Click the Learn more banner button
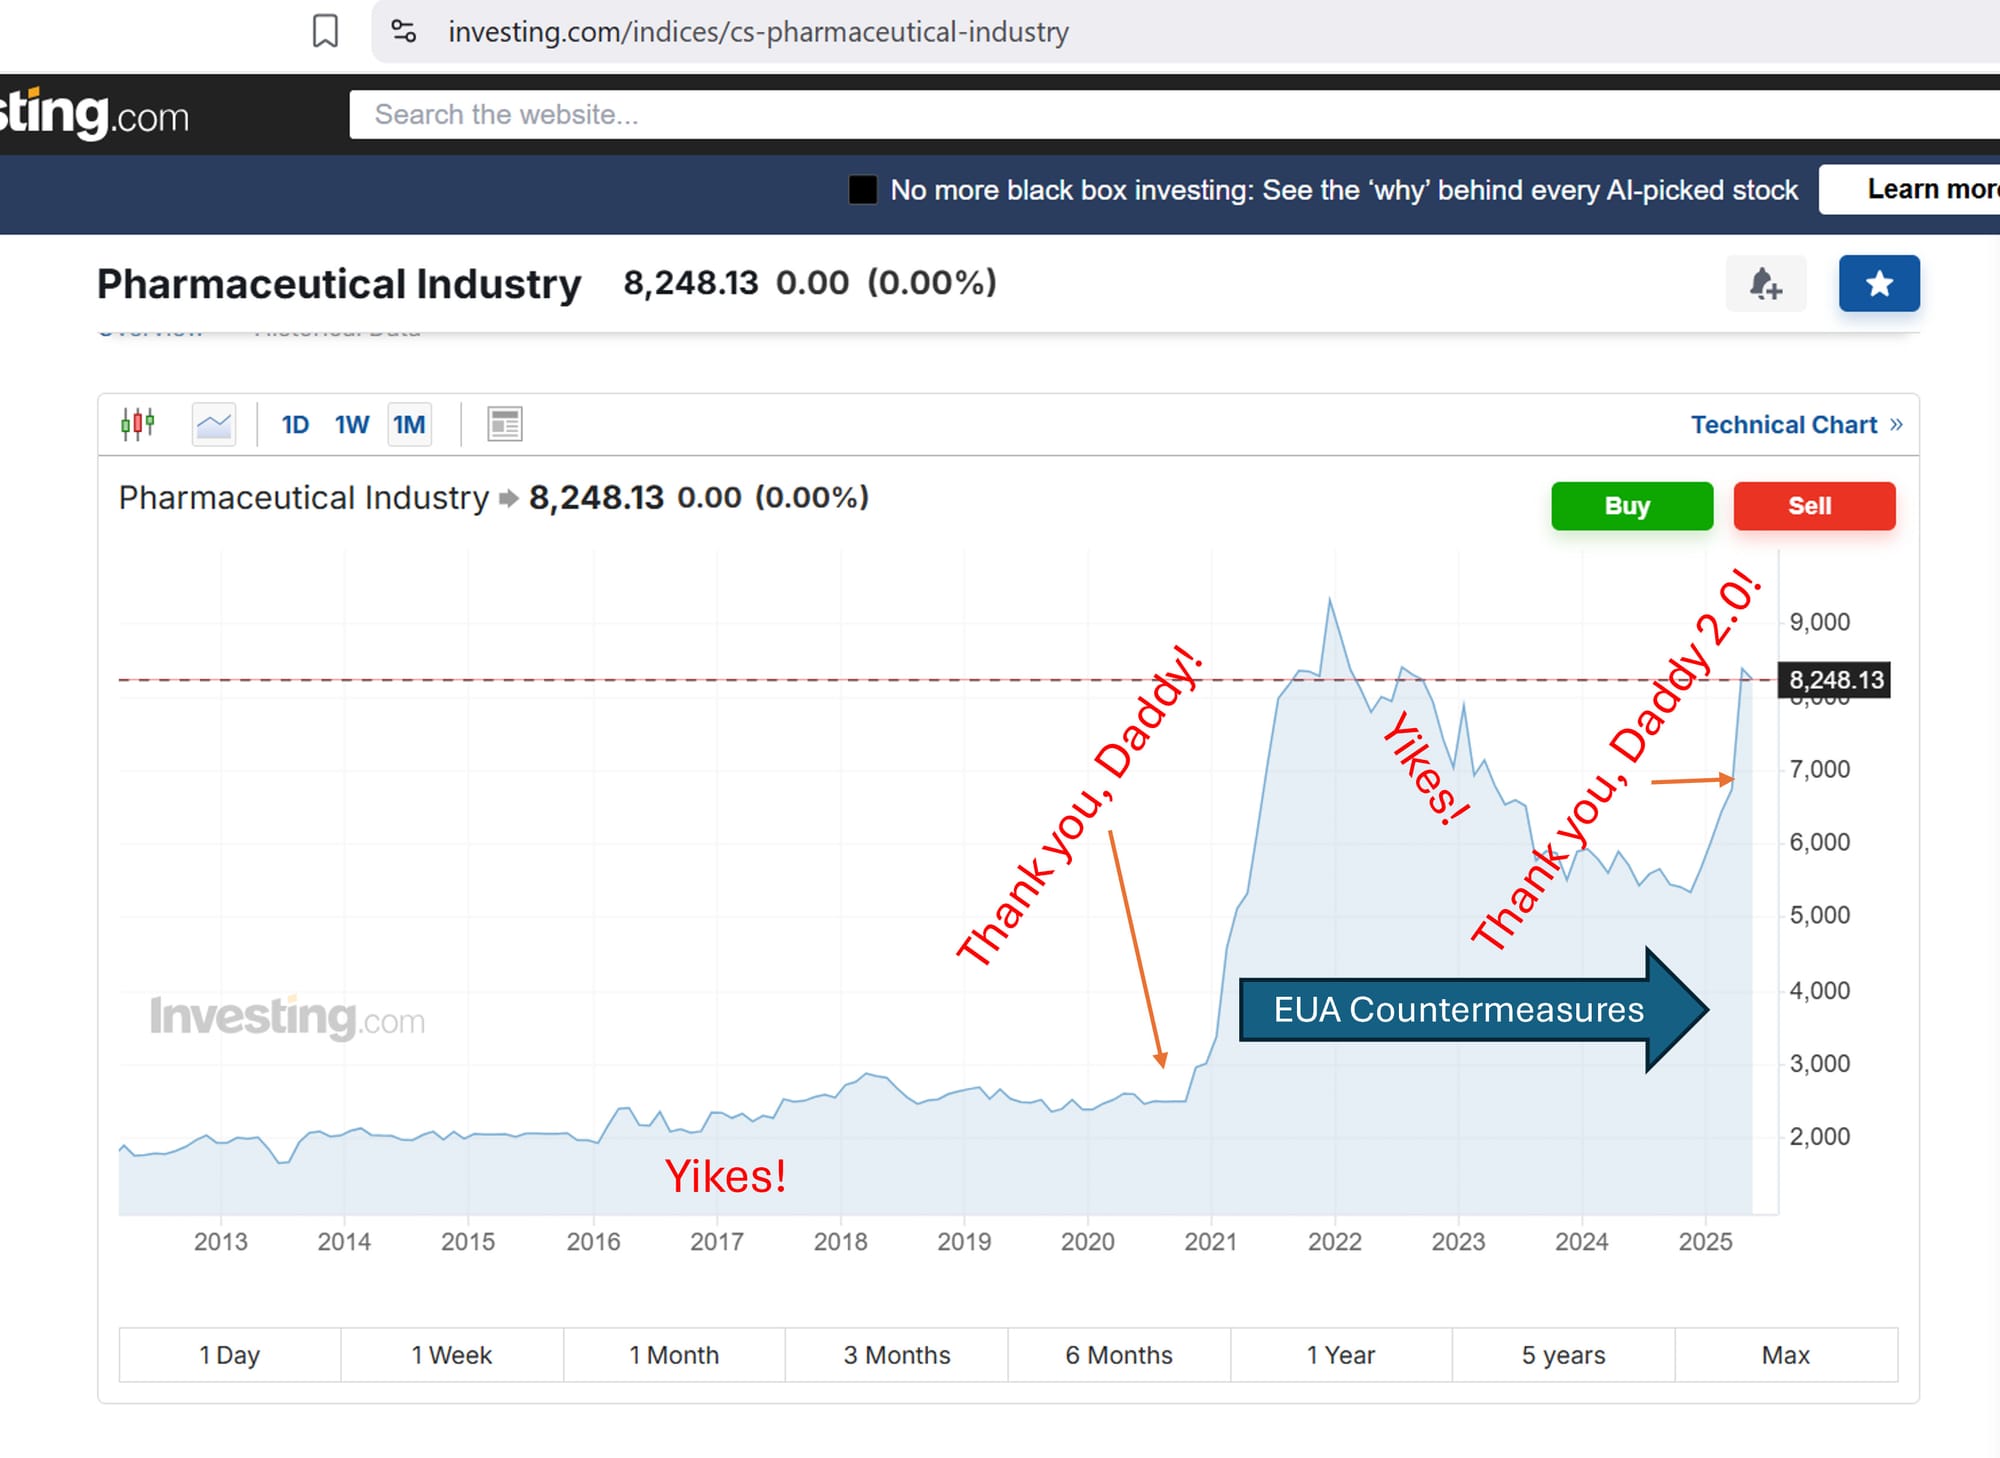The height and width of the screenshot is (1458, 2000). coord(1909,189)
